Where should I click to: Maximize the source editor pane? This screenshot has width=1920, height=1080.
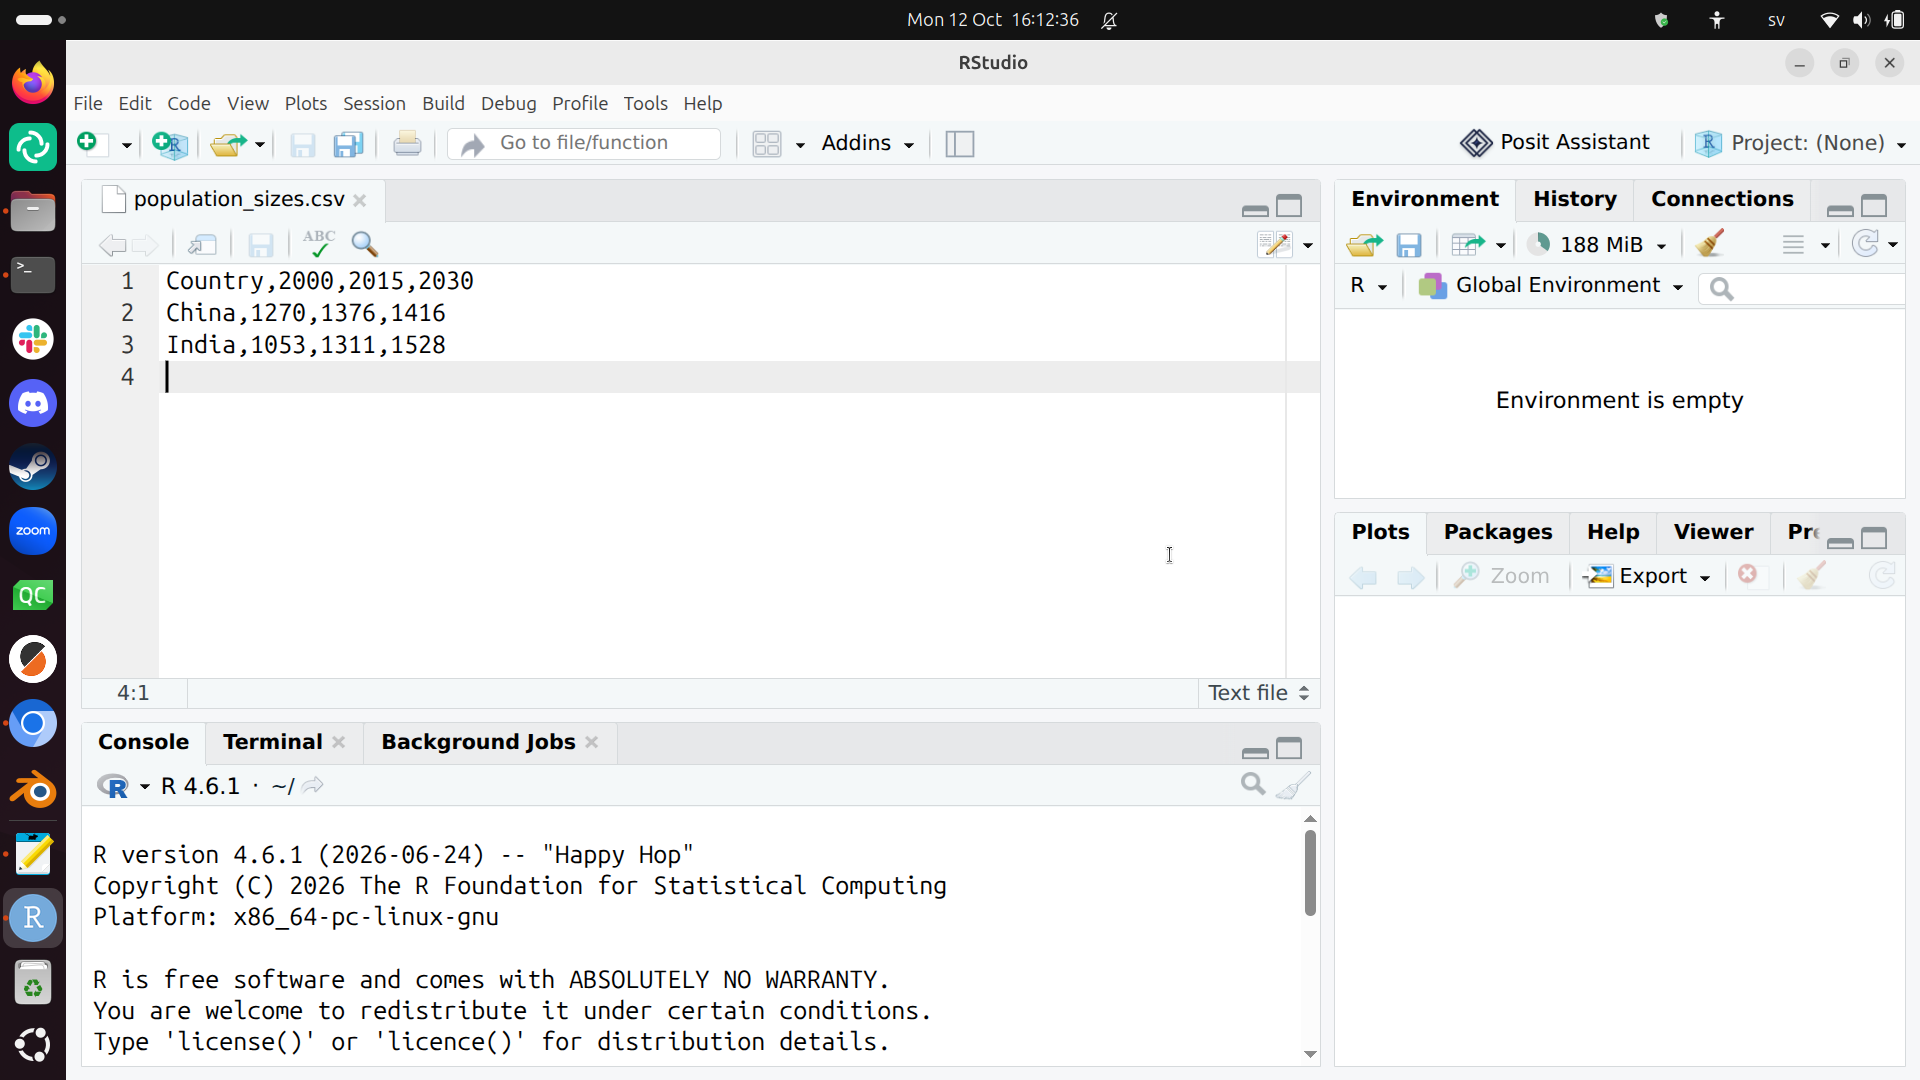pyautogui.click(x=1289, y=206)
